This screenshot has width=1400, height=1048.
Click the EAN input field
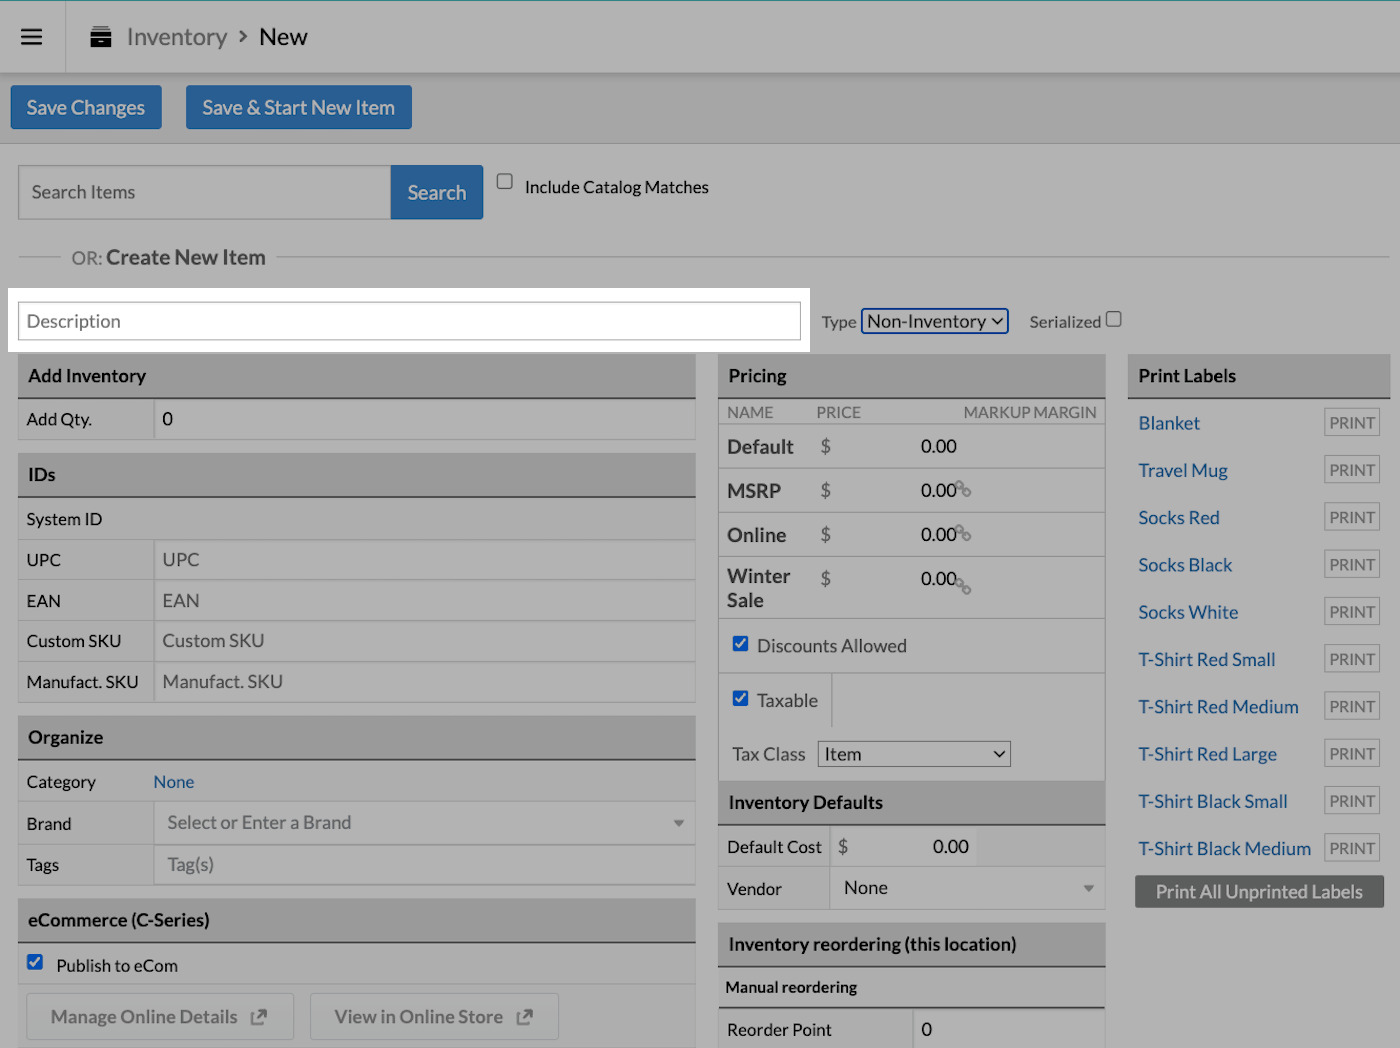[425, 601]
